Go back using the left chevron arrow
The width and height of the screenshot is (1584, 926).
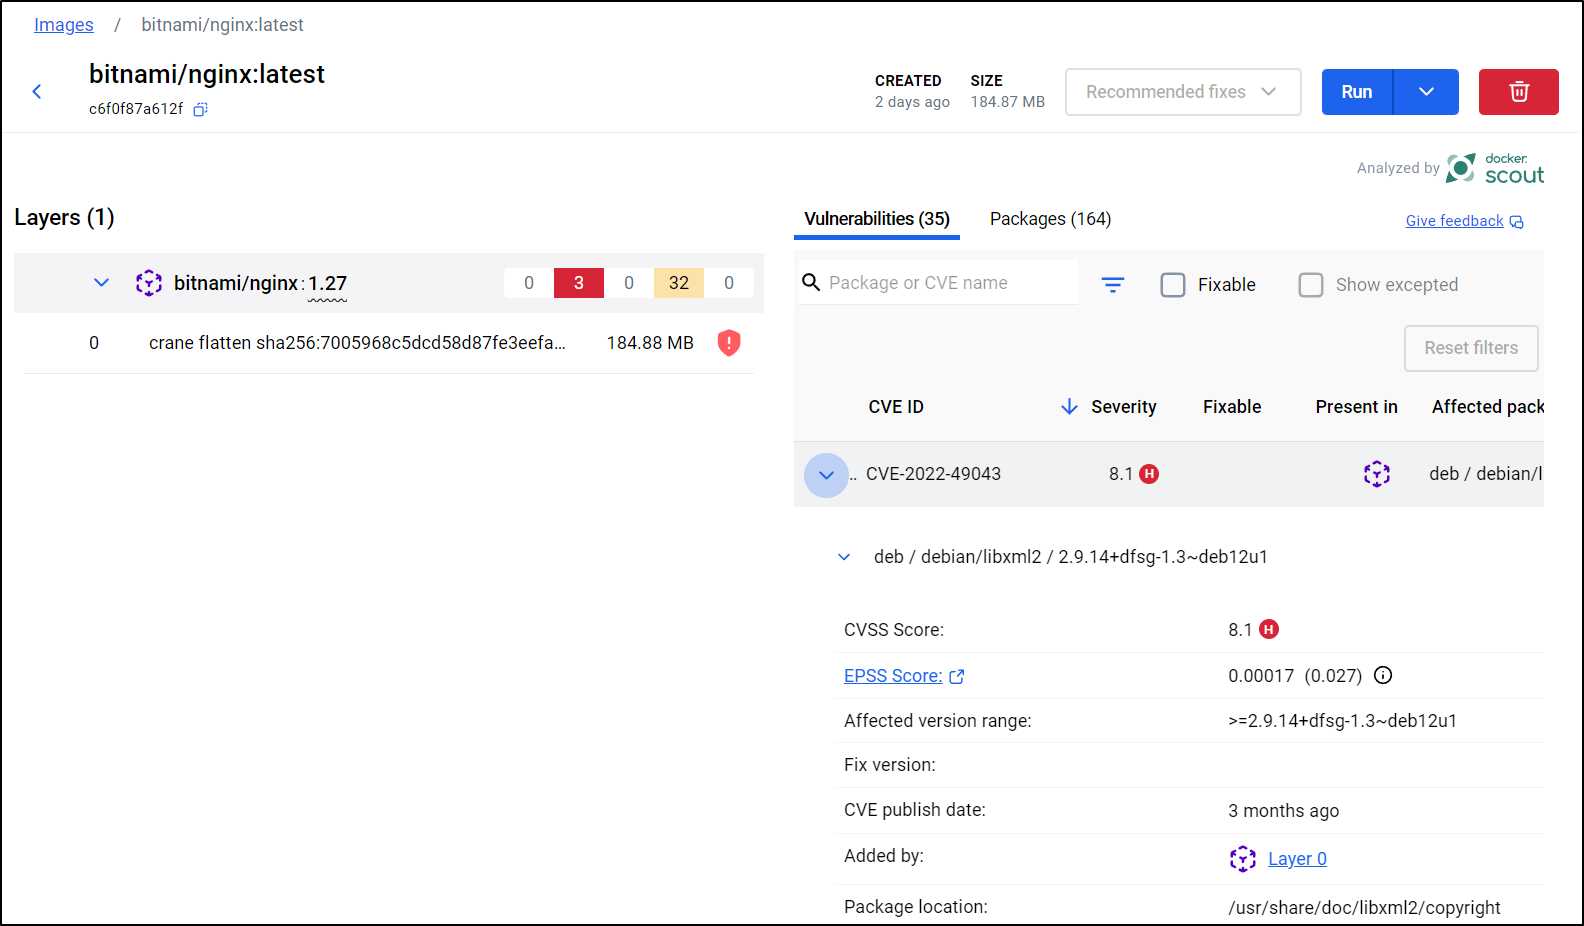click(37, 92)
